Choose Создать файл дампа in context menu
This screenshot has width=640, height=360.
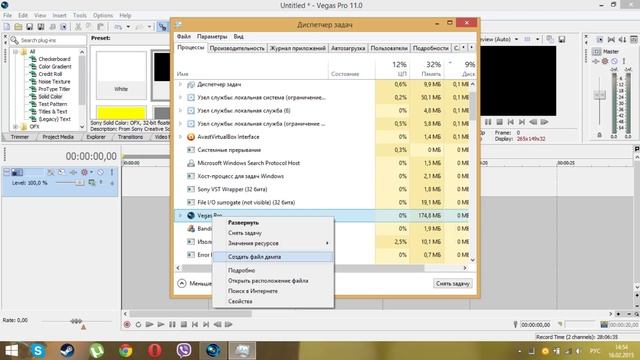tap(273, 257)
